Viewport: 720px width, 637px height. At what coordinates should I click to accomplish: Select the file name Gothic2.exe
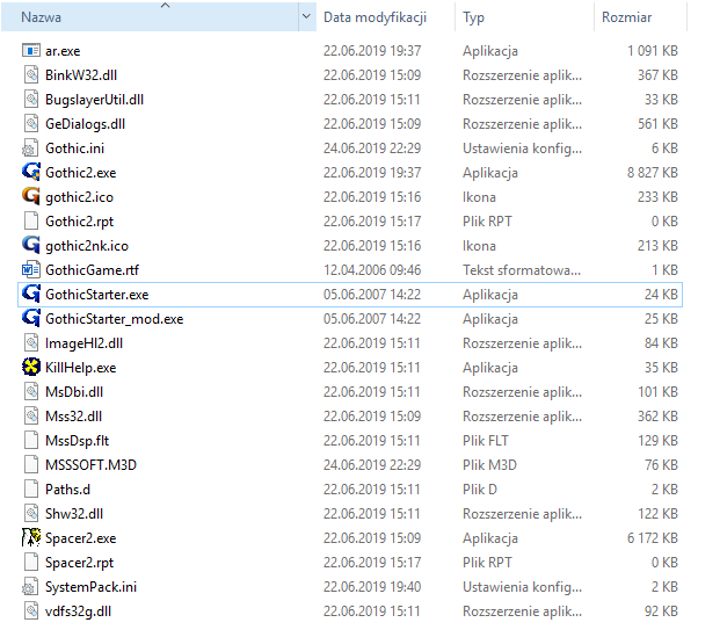pyautogui.click(x=81, y=173)
